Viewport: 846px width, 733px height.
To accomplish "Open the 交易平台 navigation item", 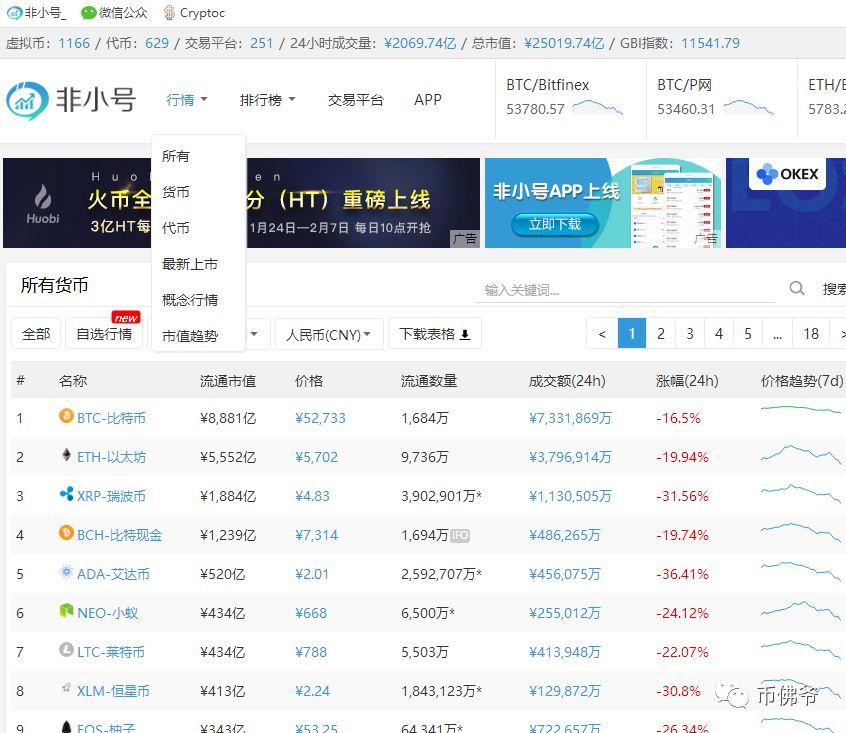I will click(x=356, y=100).
